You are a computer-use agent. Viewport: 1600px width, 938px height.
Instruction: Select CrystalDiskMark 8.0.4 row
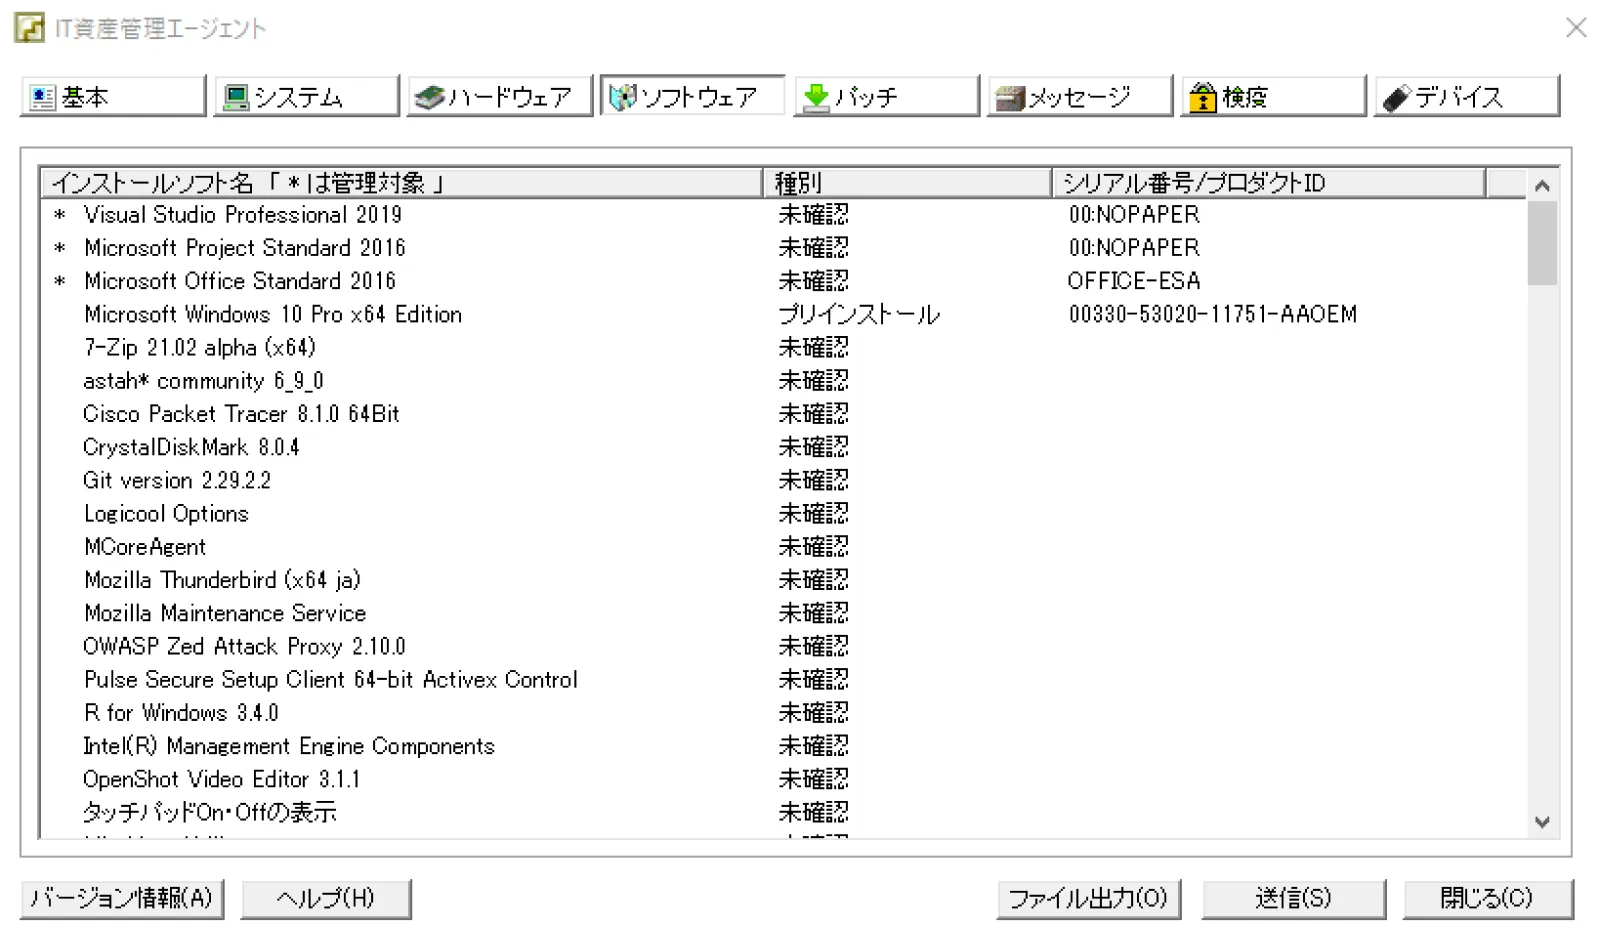click(x=784, y=447)
